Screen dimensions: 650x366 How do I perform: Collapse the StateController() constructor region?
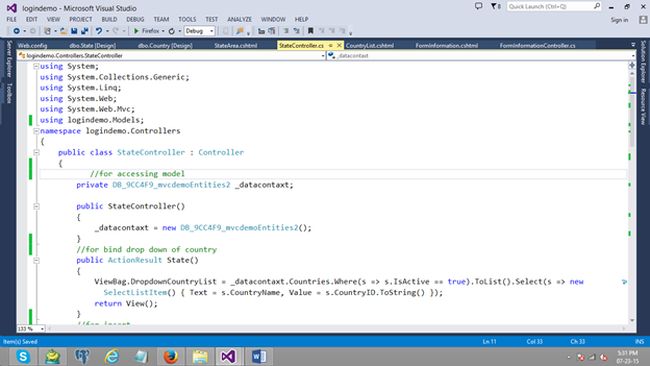(x=36, y=206)
